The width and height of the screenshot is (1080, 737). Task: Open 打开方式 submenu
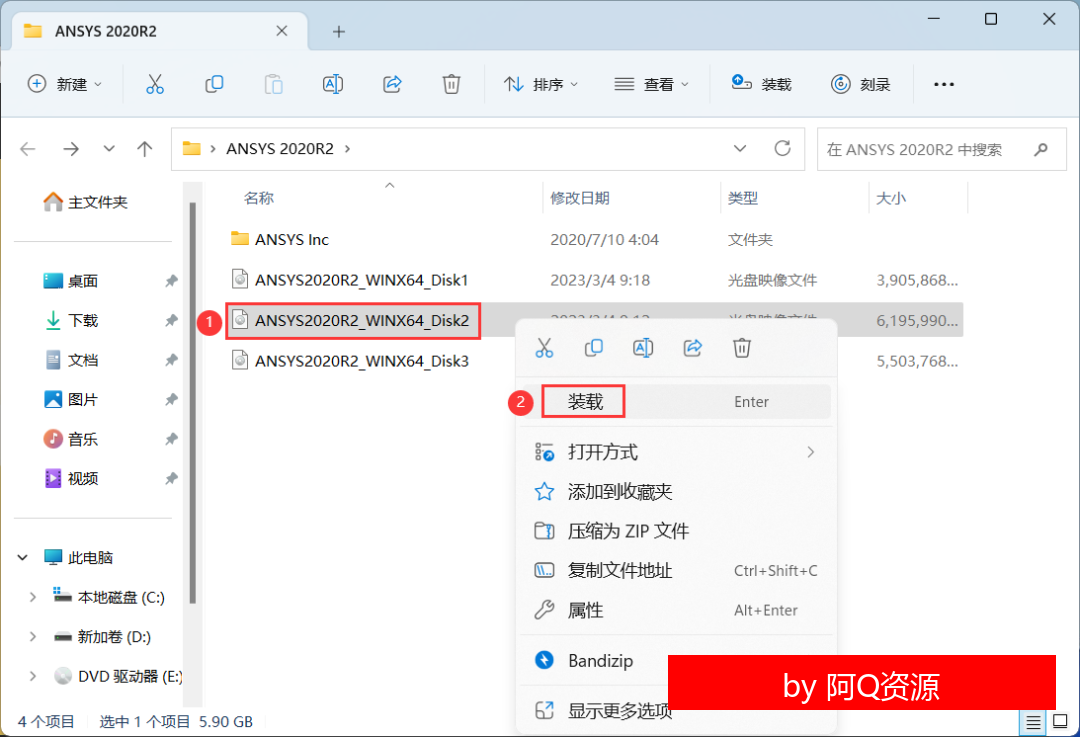675,453
